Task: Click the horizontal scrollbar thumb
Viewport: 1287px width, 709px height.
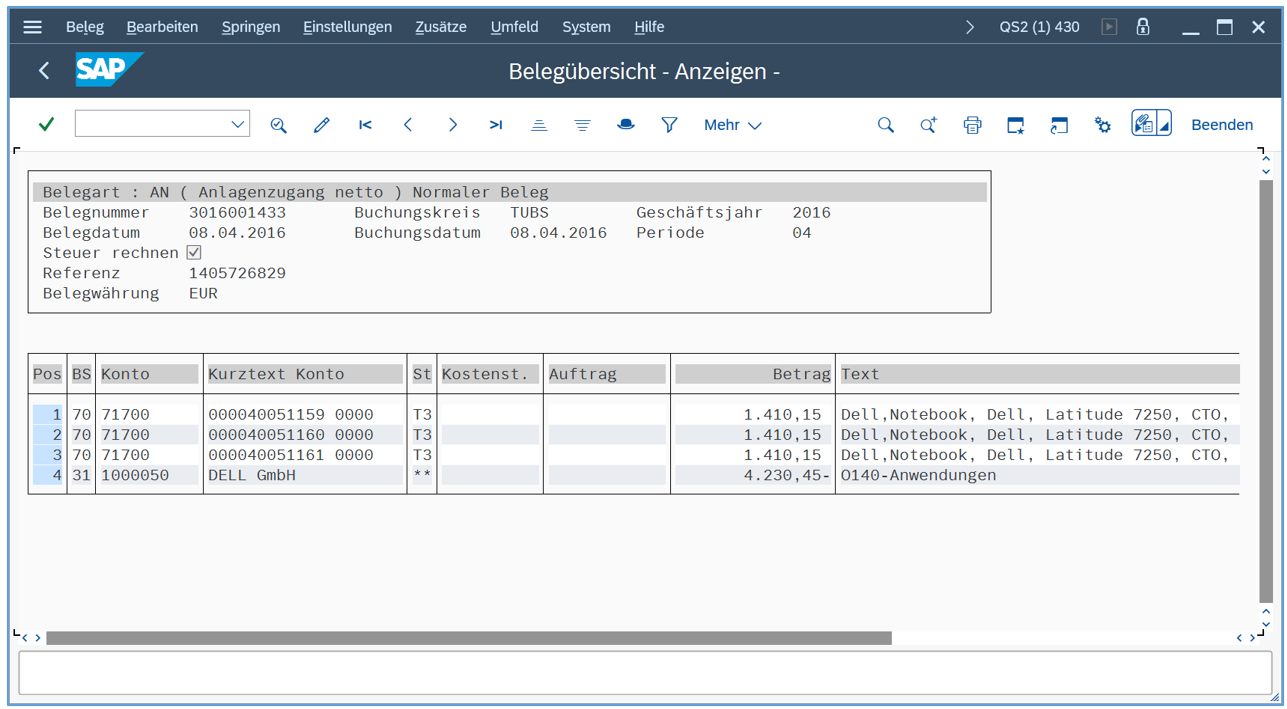Action: coord(468,638)
